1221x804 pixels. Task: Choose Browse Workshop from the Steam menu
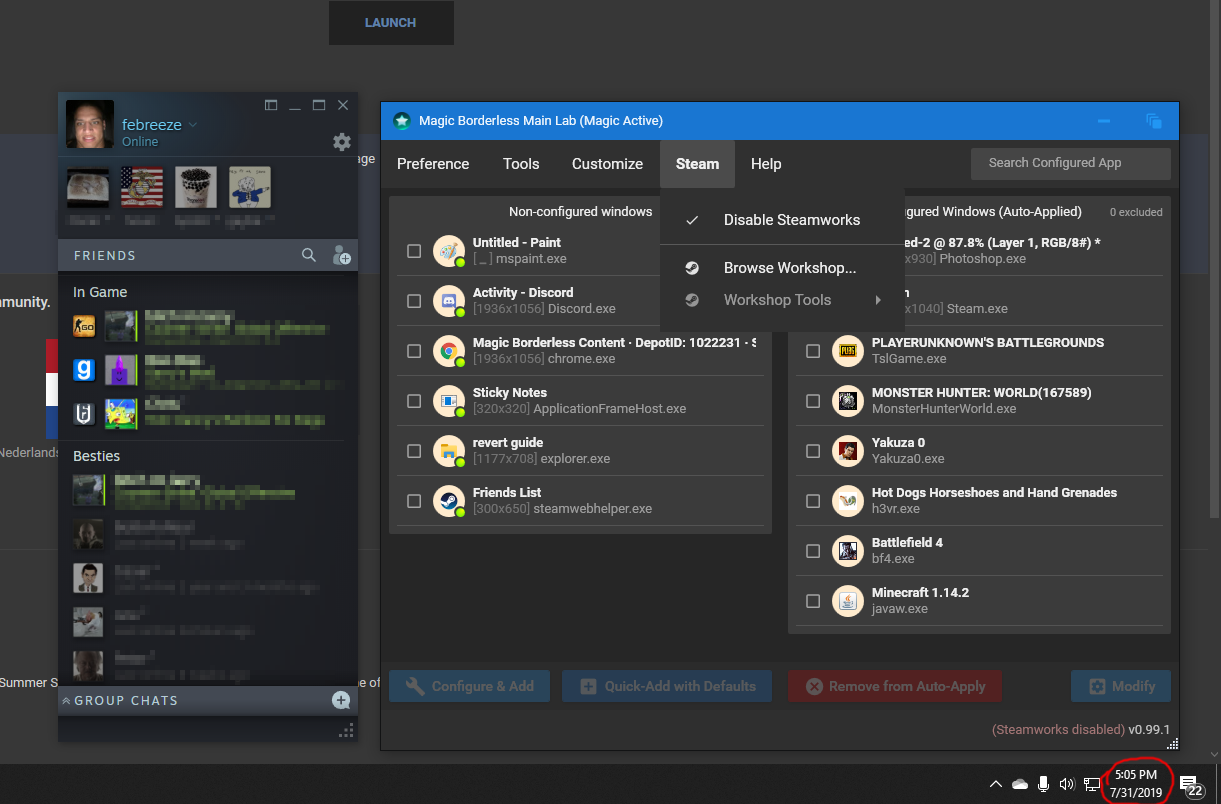point(782,268)
